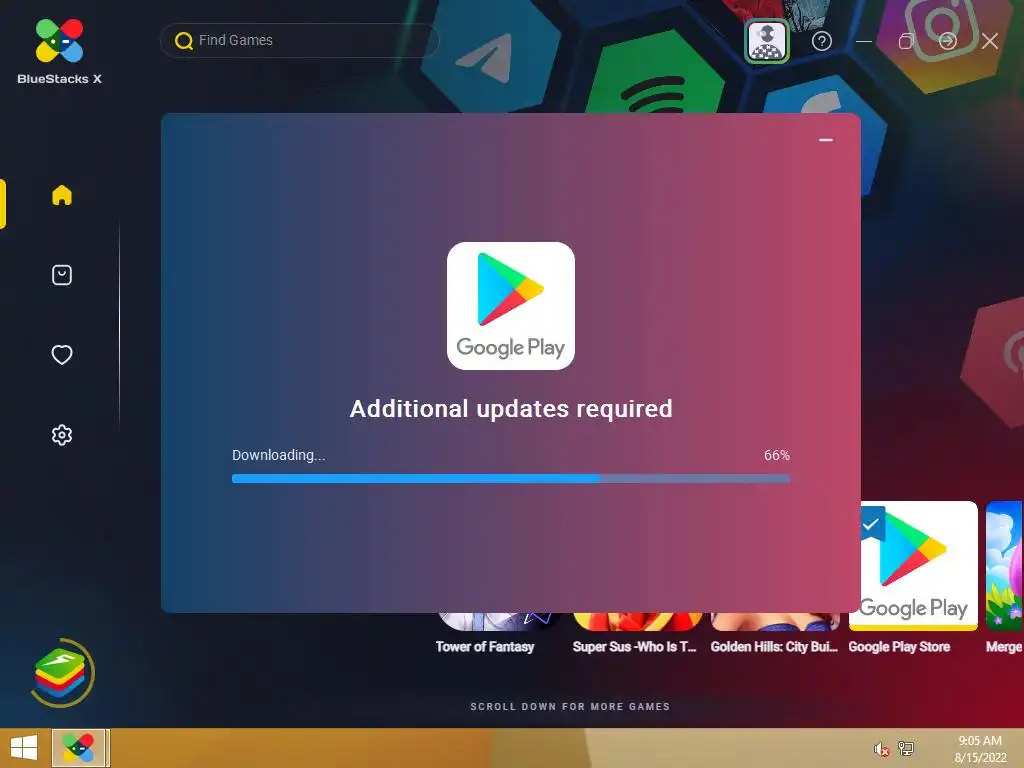Image resolution: width=1024 pixels, height=768 pixels.
Task: Click Scroll Down For More Games text
Action: 570,707
